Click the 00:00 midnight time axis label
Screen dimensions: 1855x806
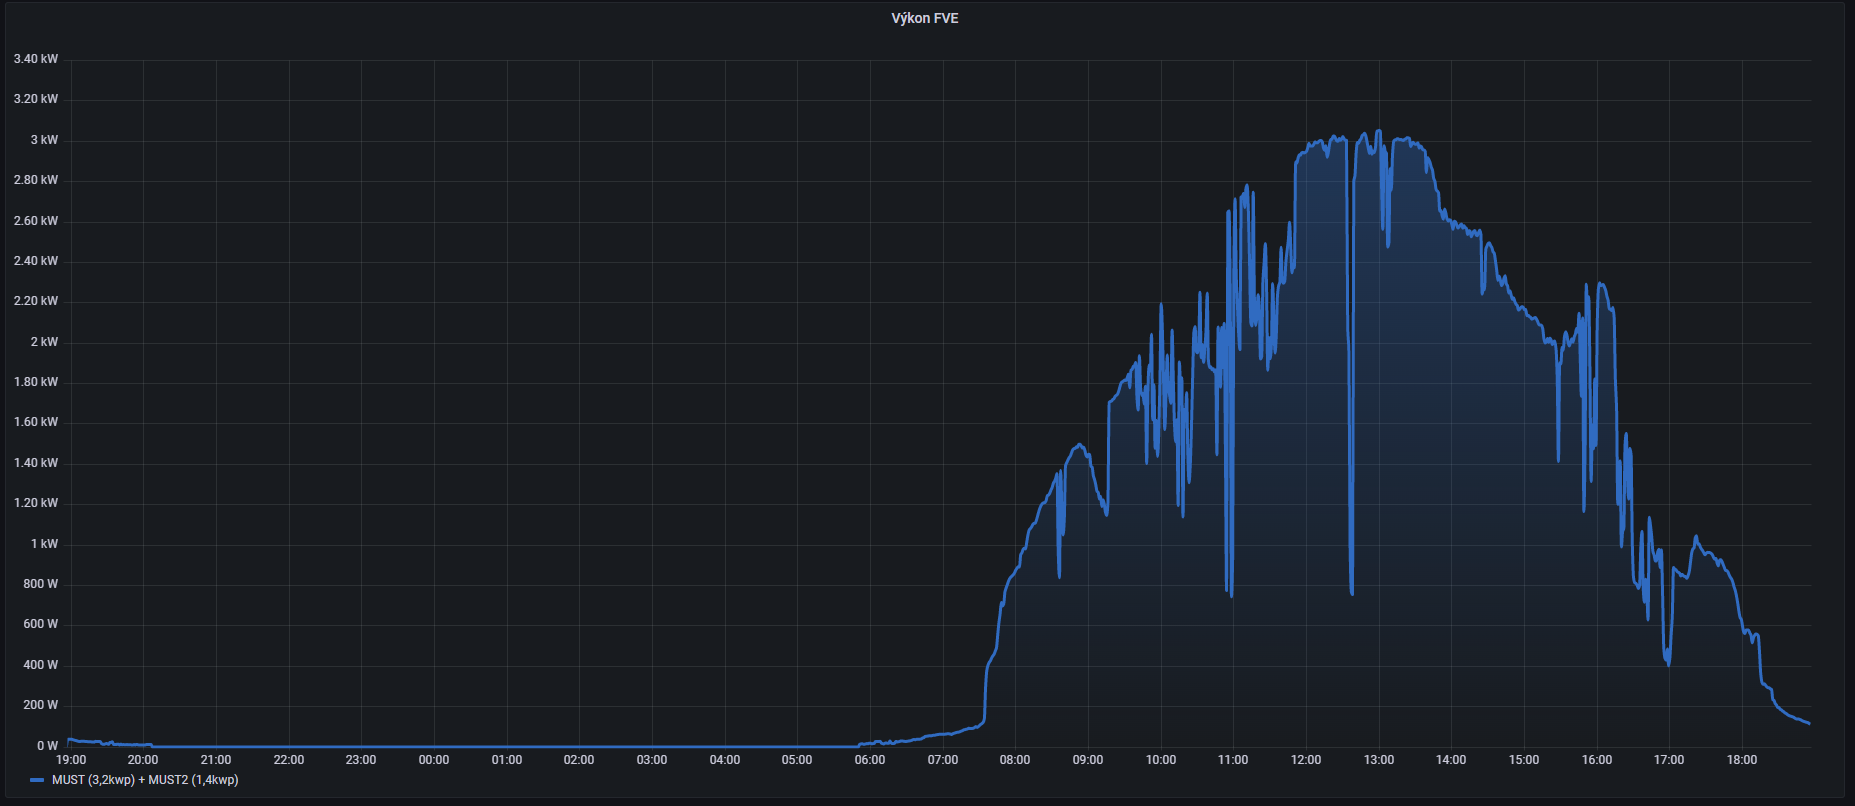[433, 760]
